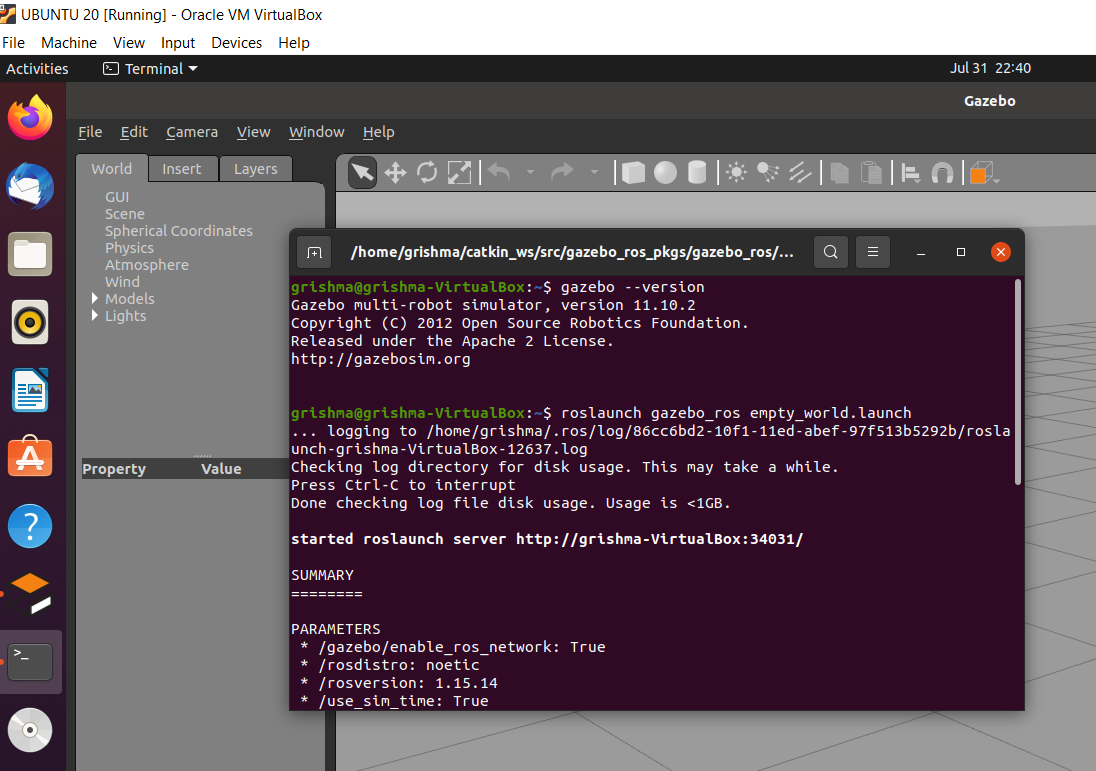Add a directional light
Viewport: 1096px width, 771px height.
coord(800,172)
